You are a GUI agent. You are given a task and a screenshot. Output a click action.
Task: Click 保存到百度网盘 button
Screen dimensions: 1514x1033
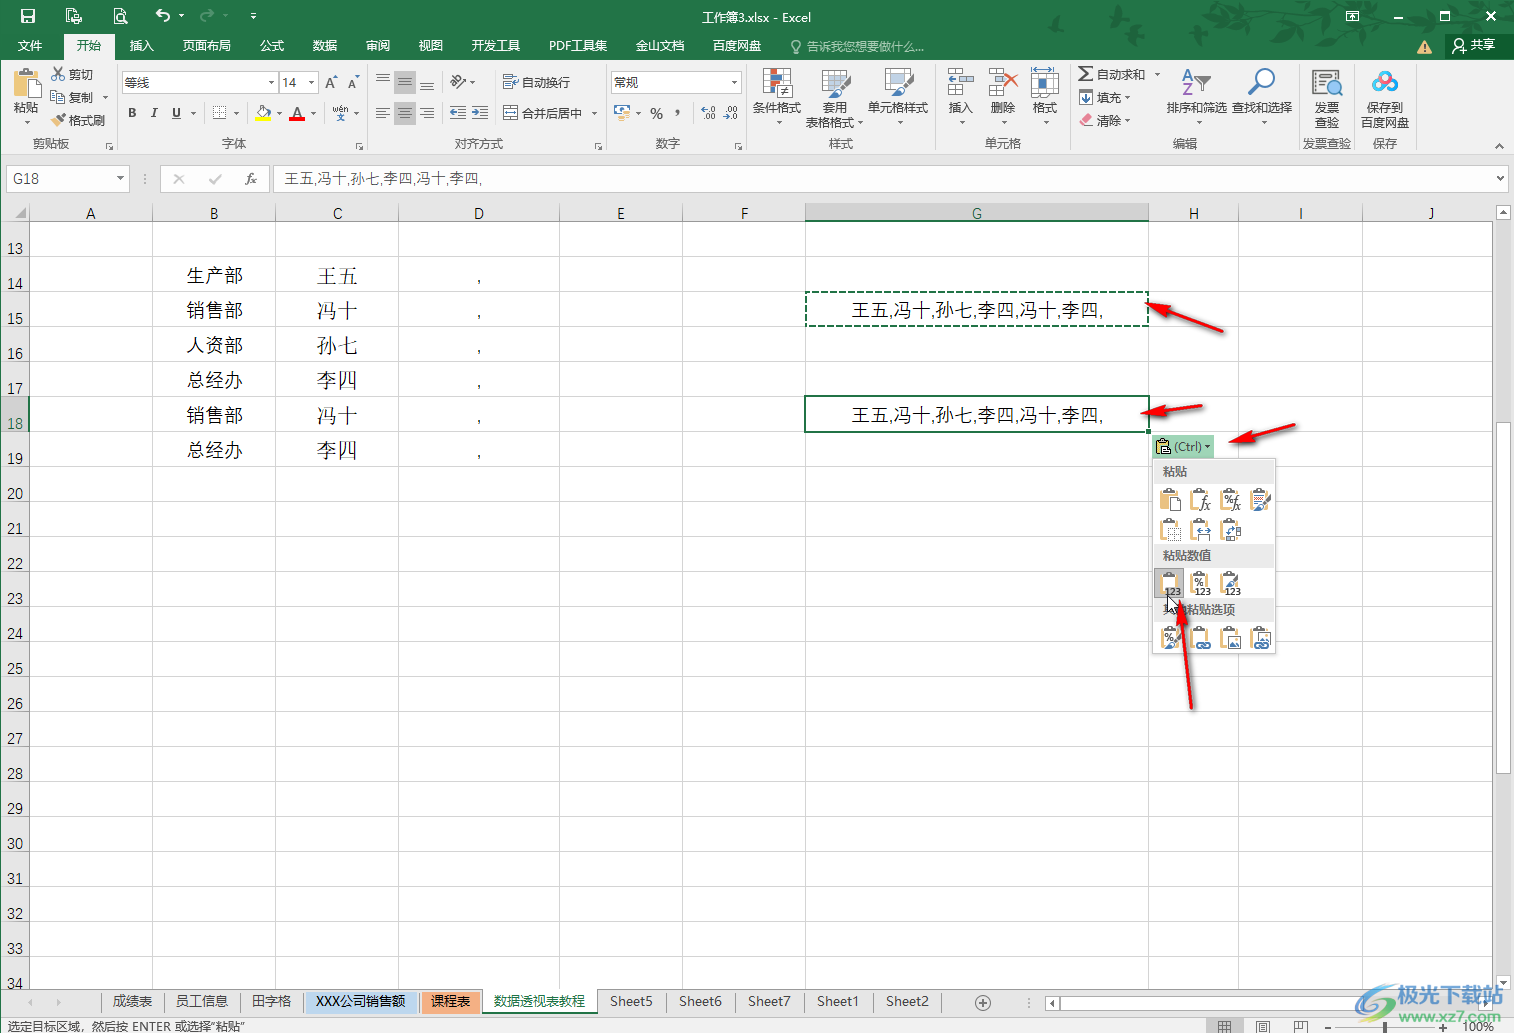click(x=1385, y=98)
